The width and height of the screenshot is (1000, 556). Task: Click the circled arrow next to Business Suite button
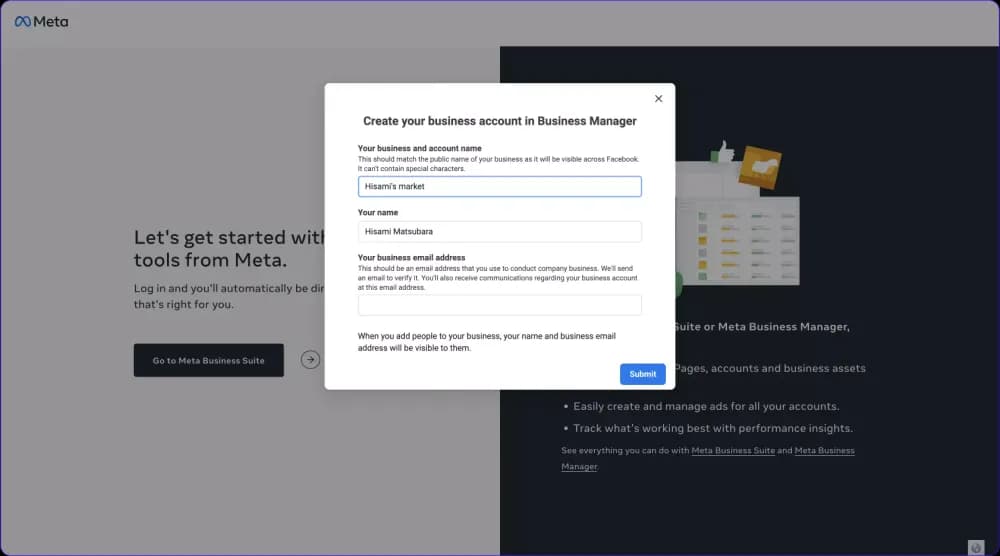(311, 360)
